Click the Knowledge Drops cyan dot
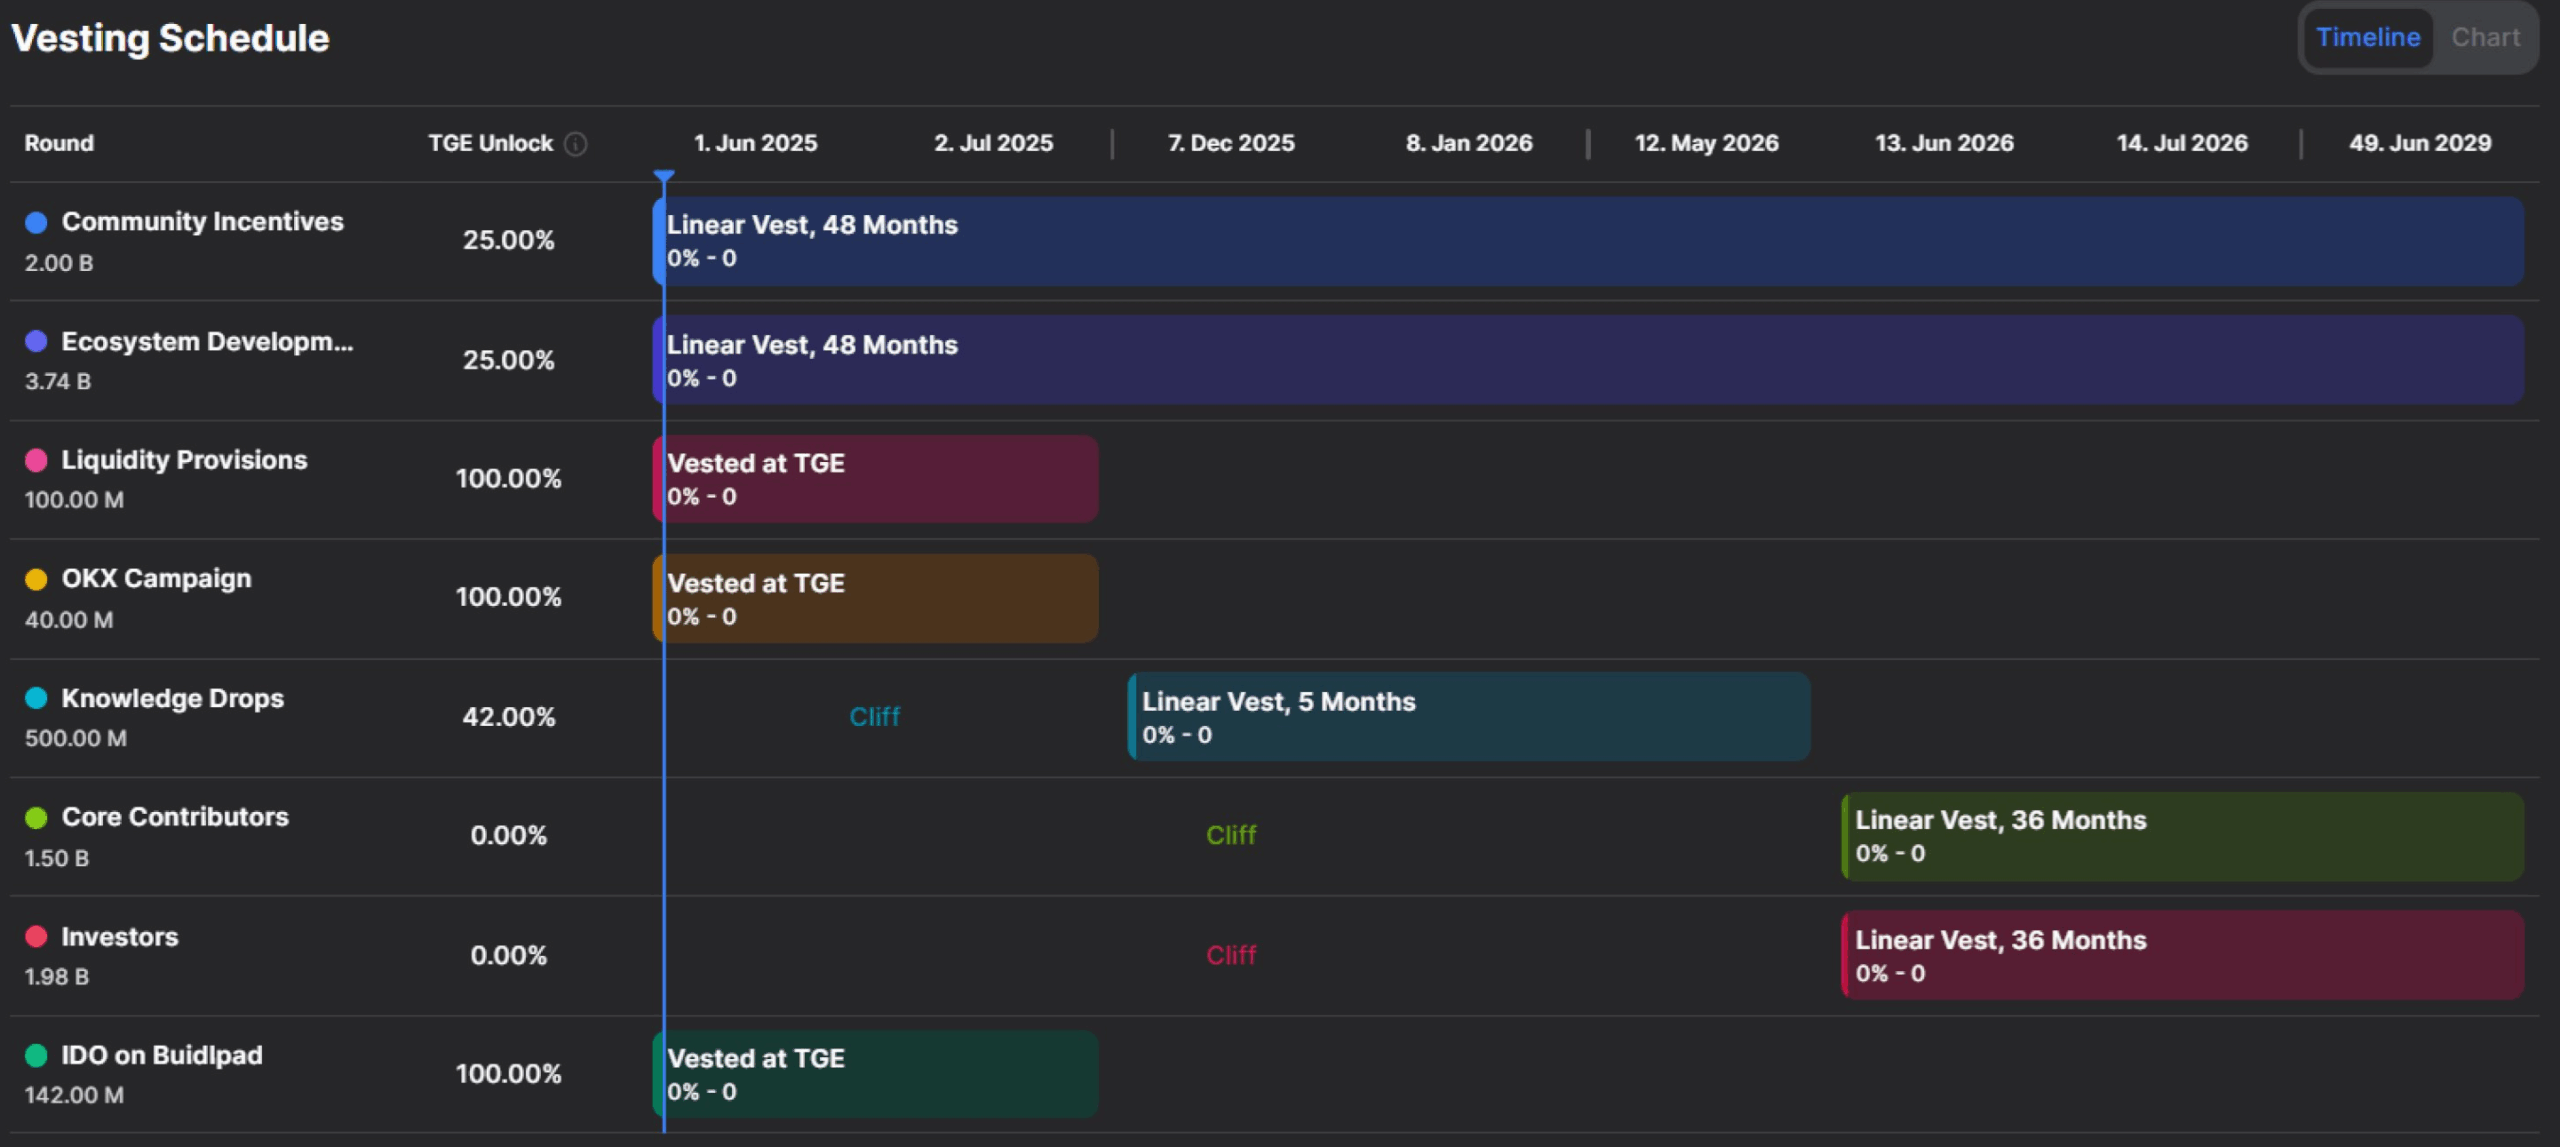 37,698
